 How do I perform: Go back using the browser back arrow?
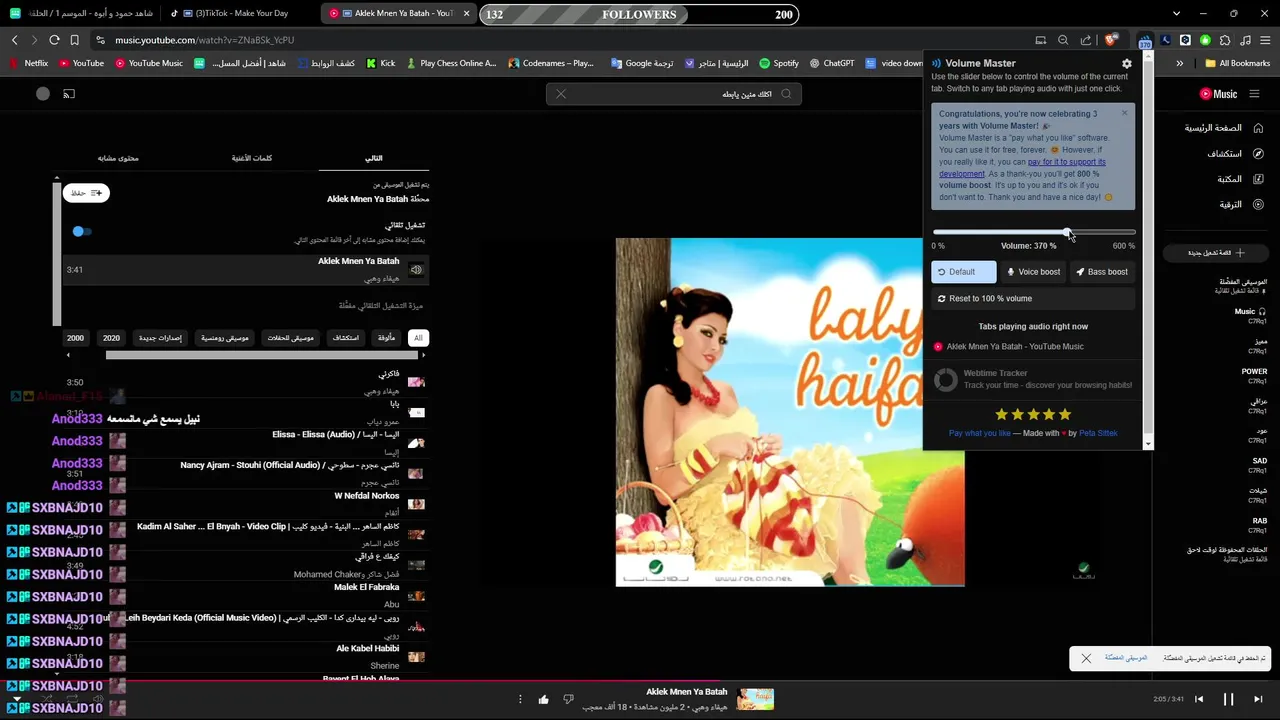tap(14, 40)
